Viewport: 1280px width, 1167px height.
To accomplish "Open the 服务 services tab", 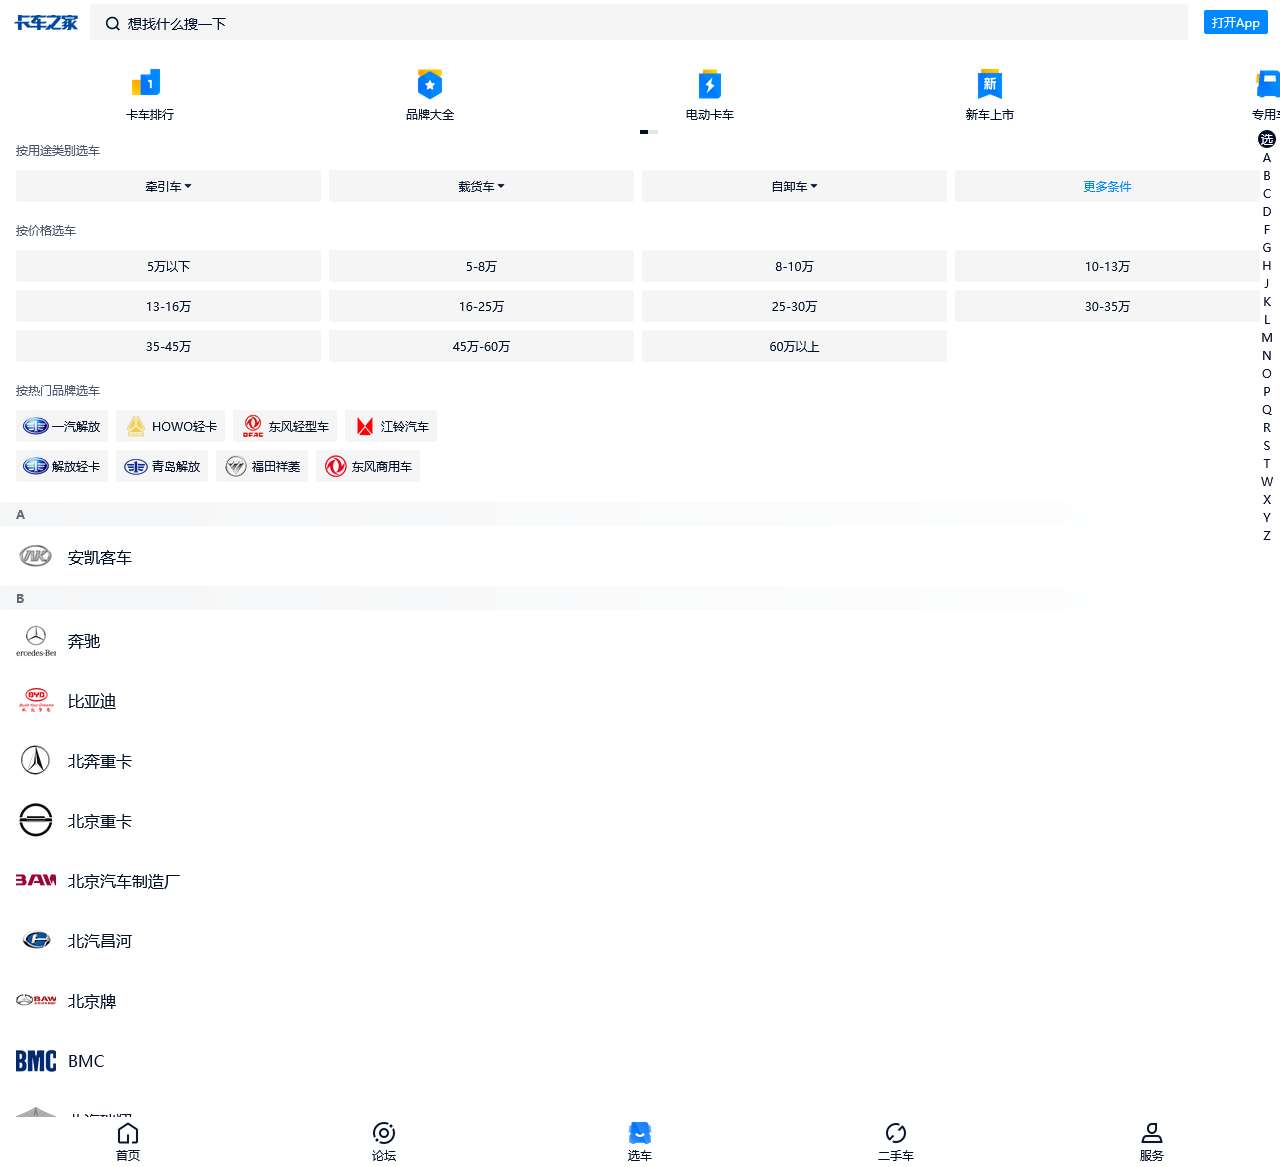I will pyautogui.click(x=1152, y=1140).
